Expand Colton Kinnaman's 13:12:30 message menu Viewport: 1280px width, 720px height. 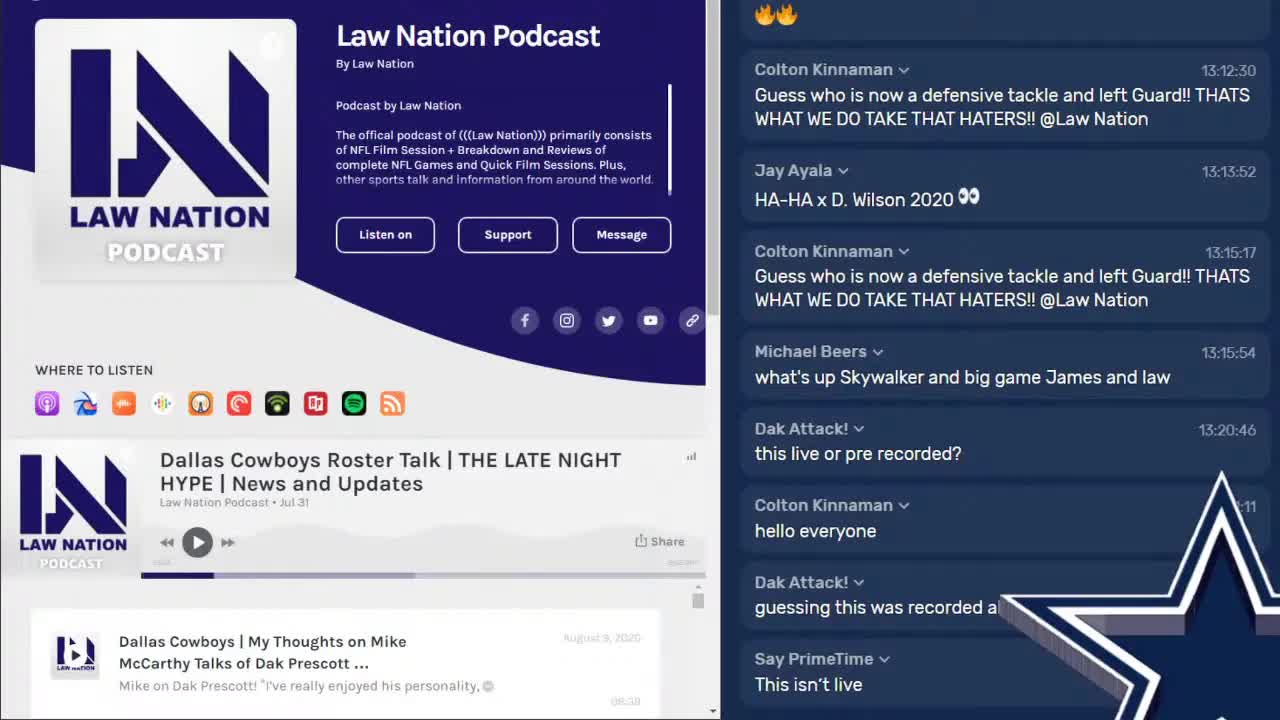(904, 70)
